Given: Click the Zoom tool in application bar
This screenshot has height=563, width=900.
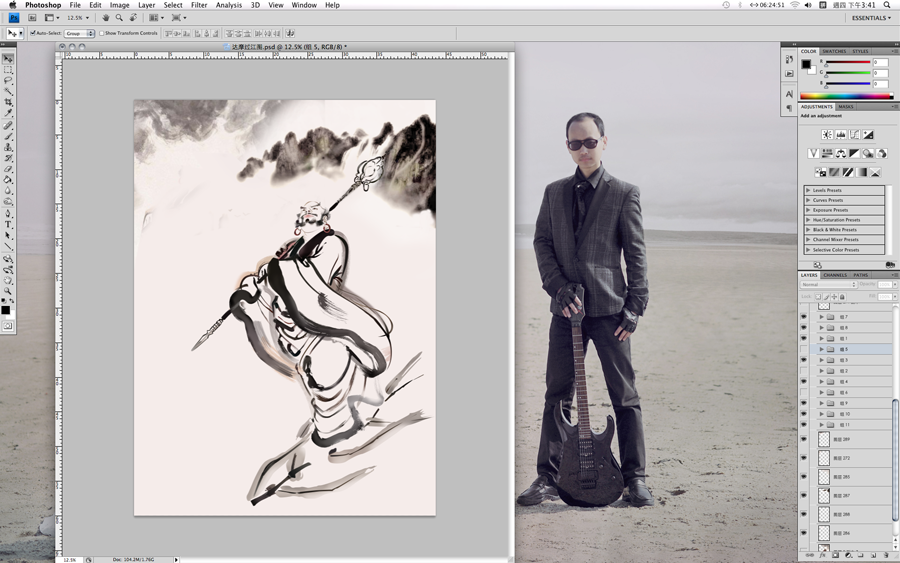Looking at the screenshot, I should [x=119, y=18].
